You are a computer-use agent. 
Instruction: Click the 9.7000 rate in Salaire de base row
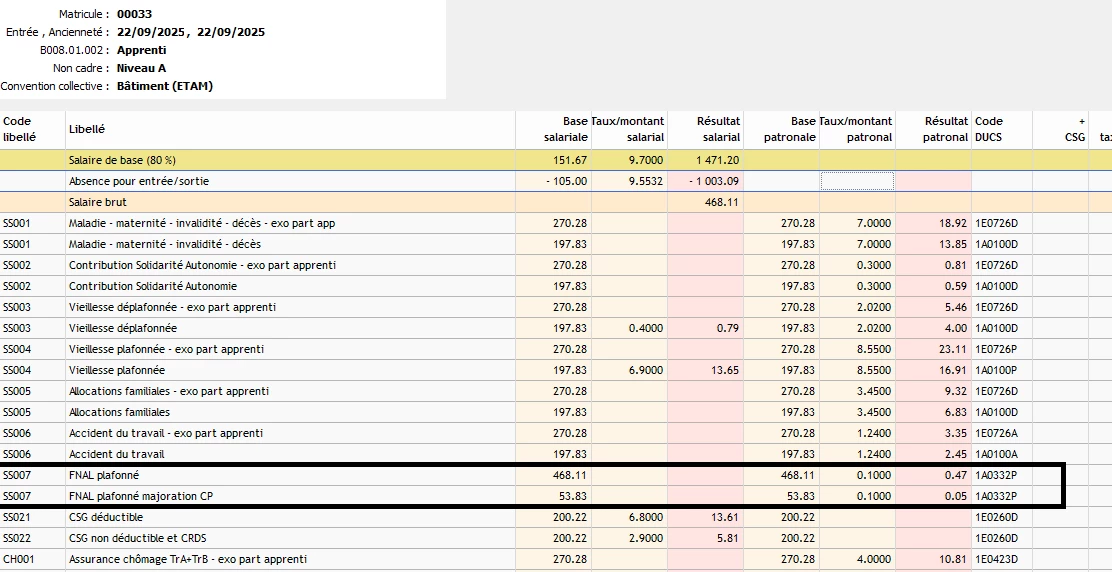tap(645, 160)
